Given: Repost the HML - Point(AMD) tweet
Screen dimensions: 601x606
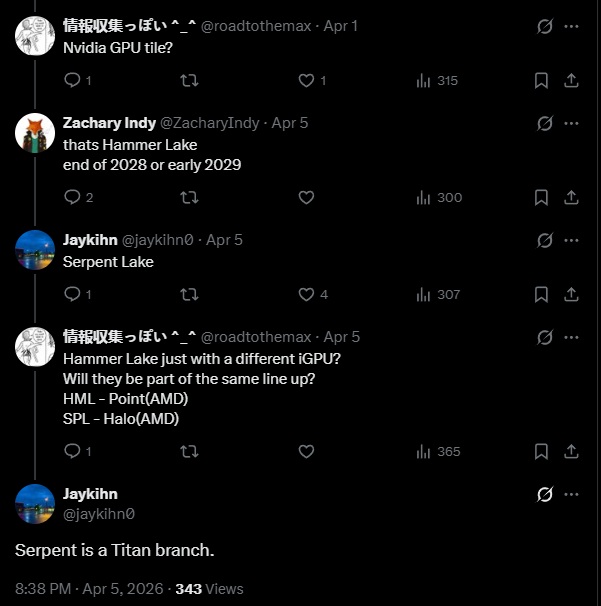Looking at the screenshot, I should (188, 451).
